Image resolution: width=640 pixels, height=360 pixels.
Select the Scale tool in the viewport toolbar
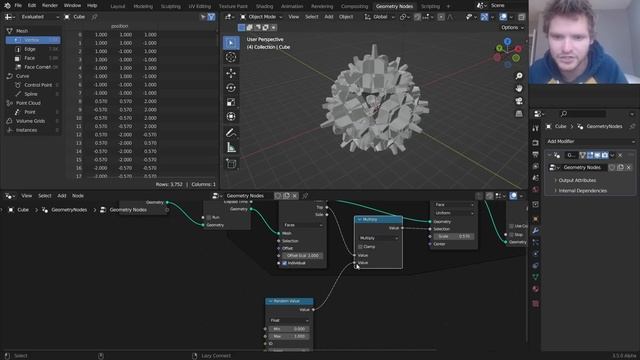click(x=231, y=102)
